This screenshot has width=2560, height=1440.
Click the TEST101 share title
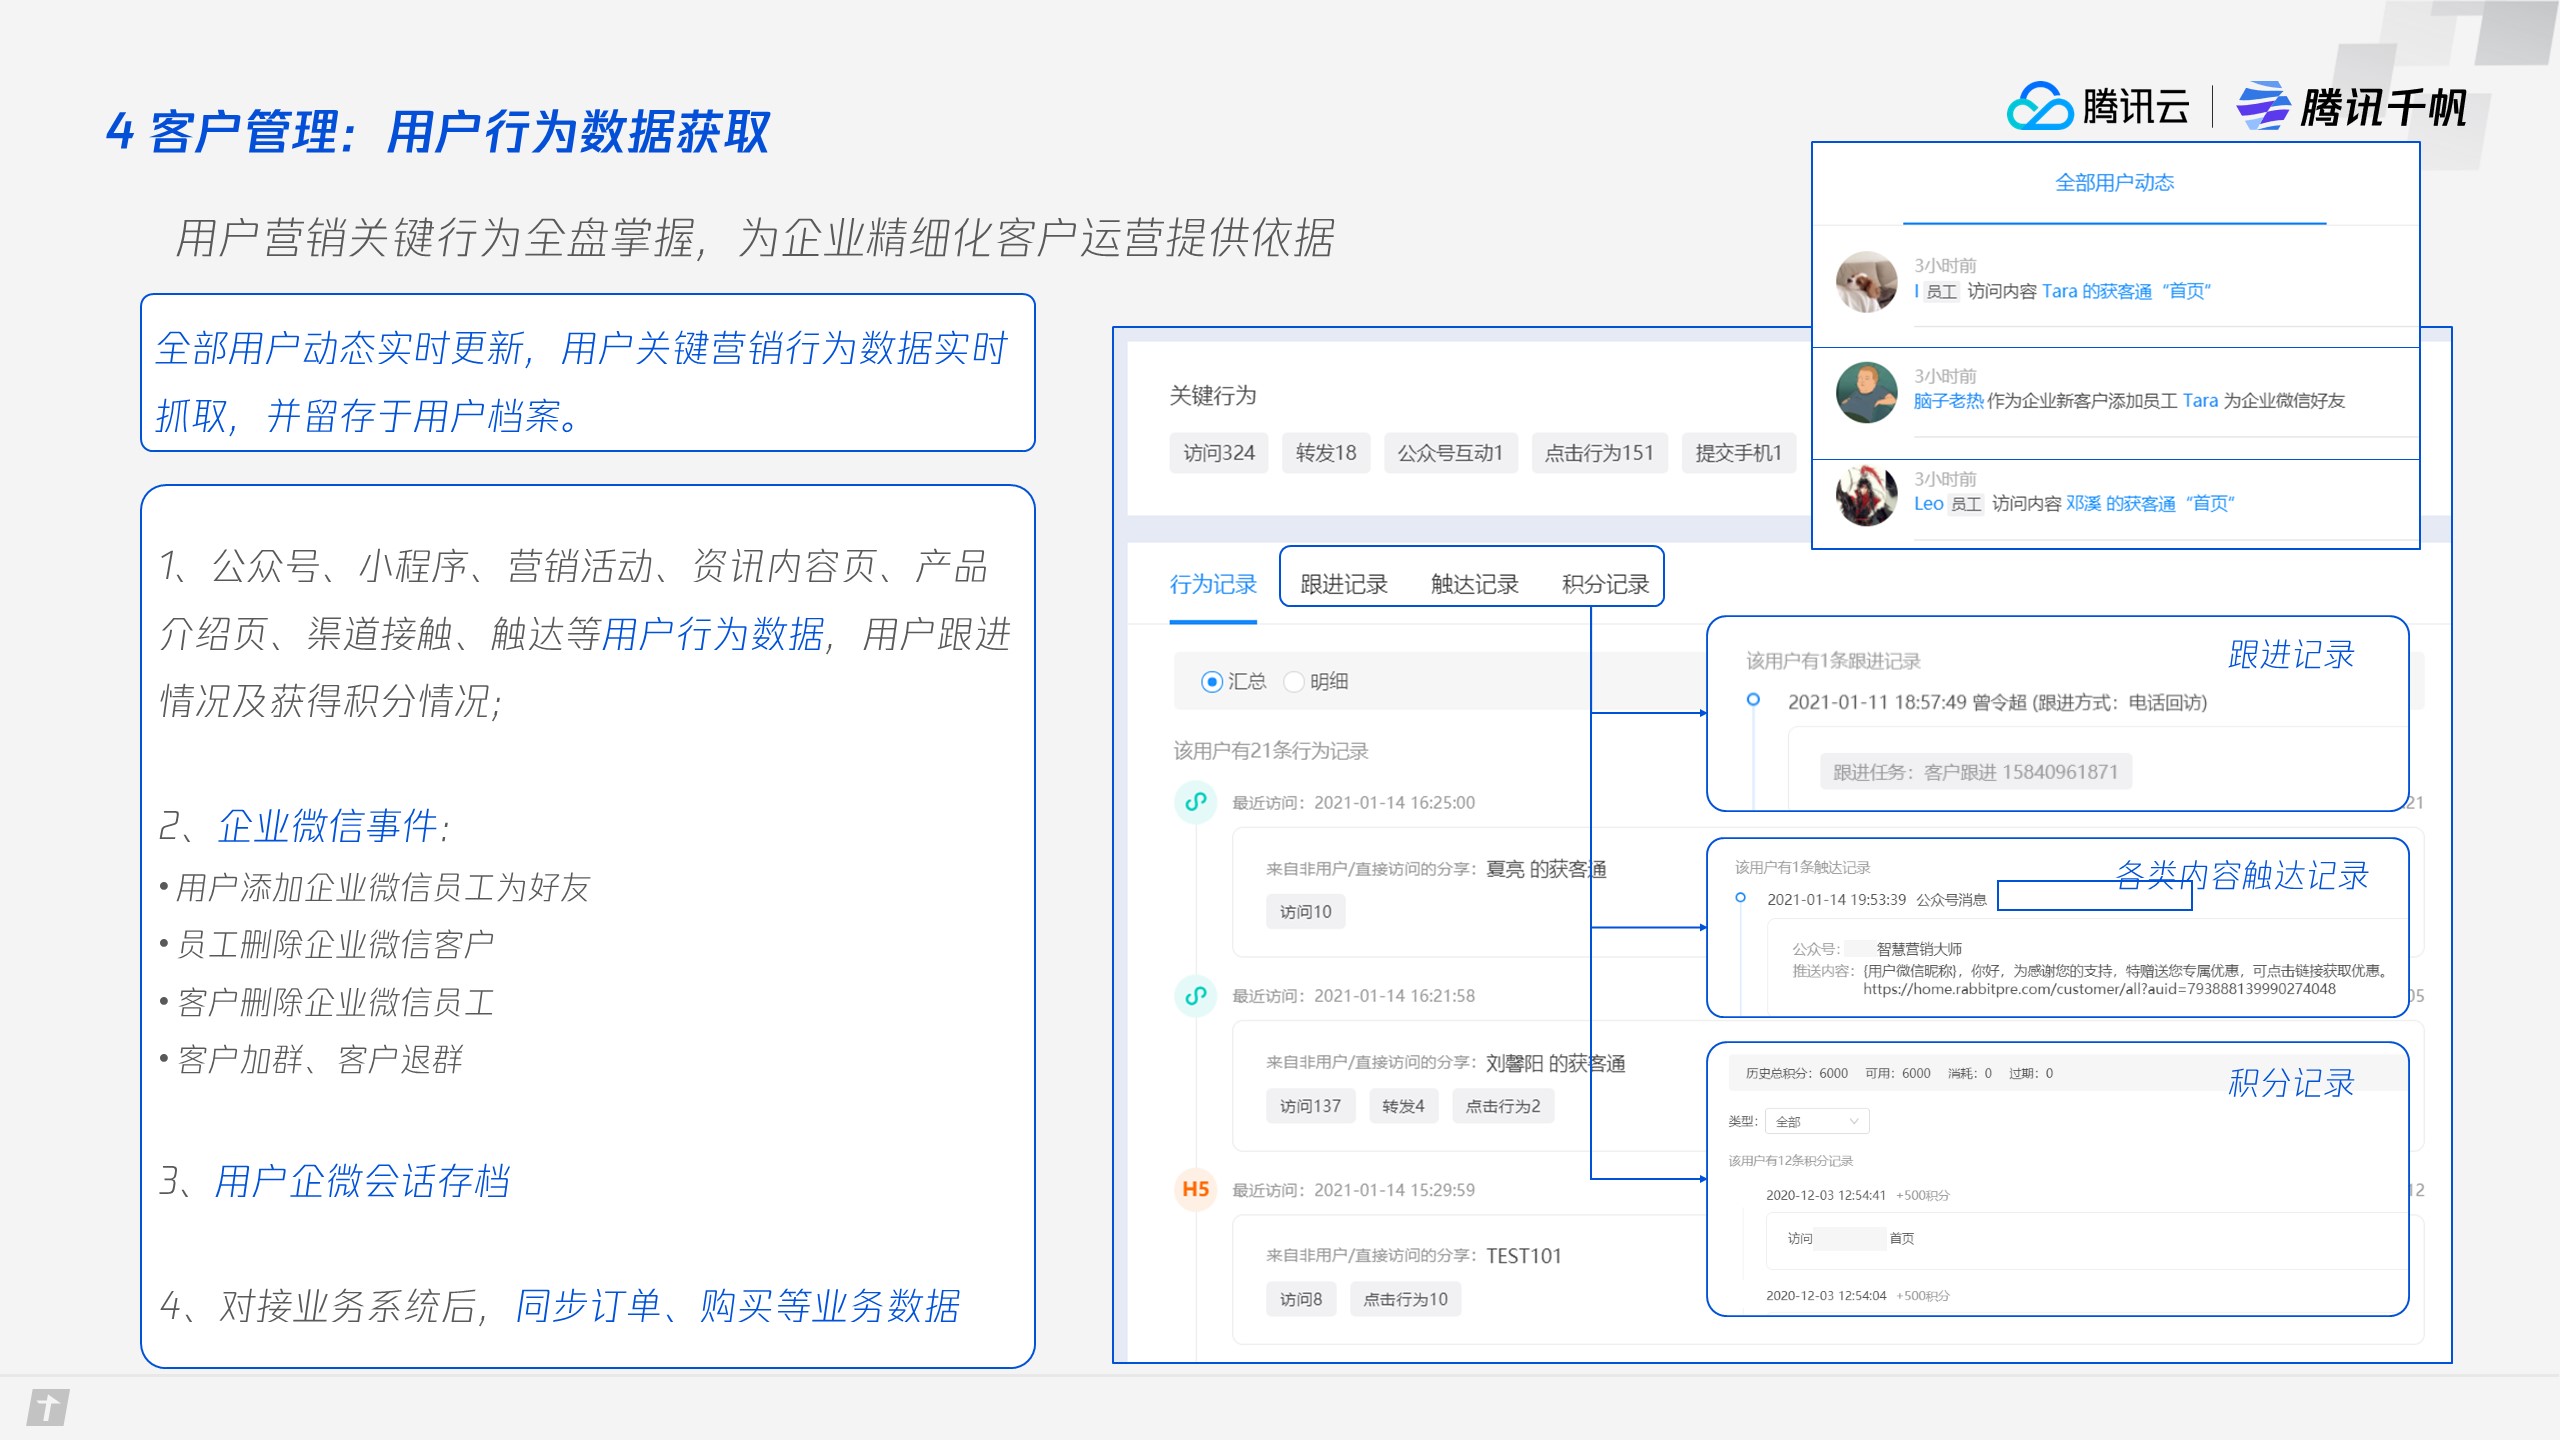click(1524, 1256)
